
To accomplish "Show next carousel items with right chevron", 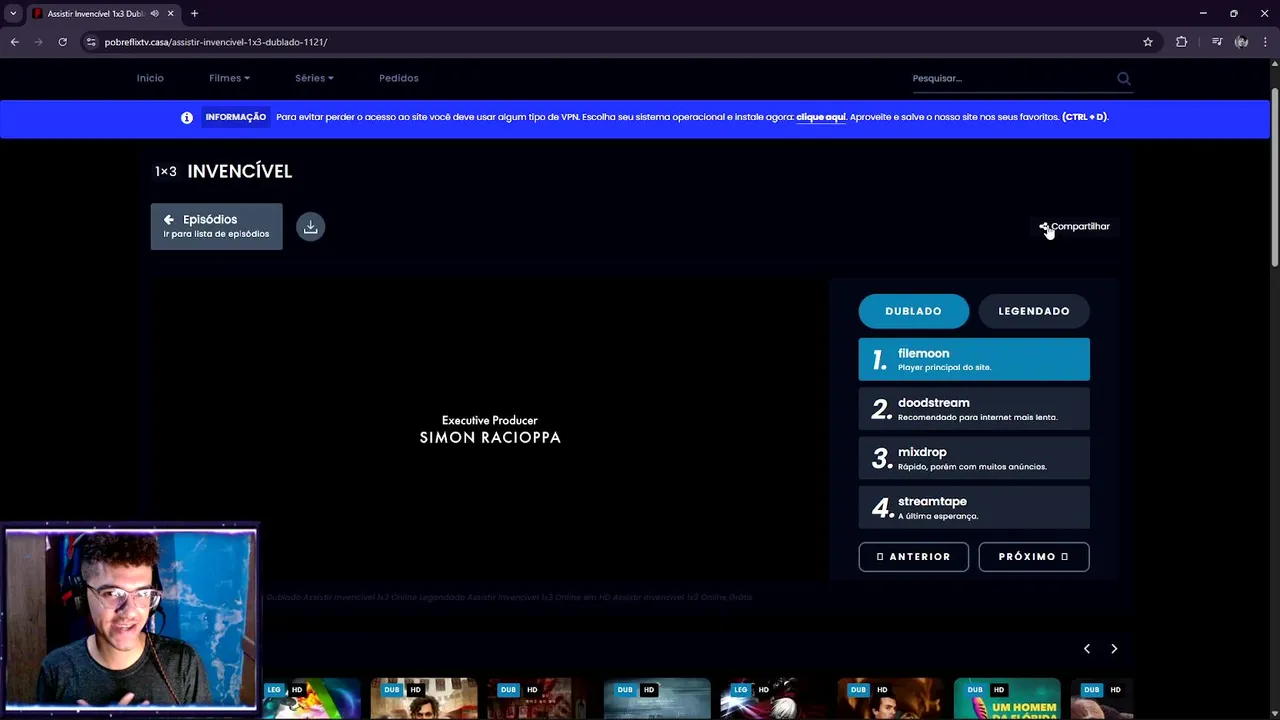I will click(x=1114, y=649).
